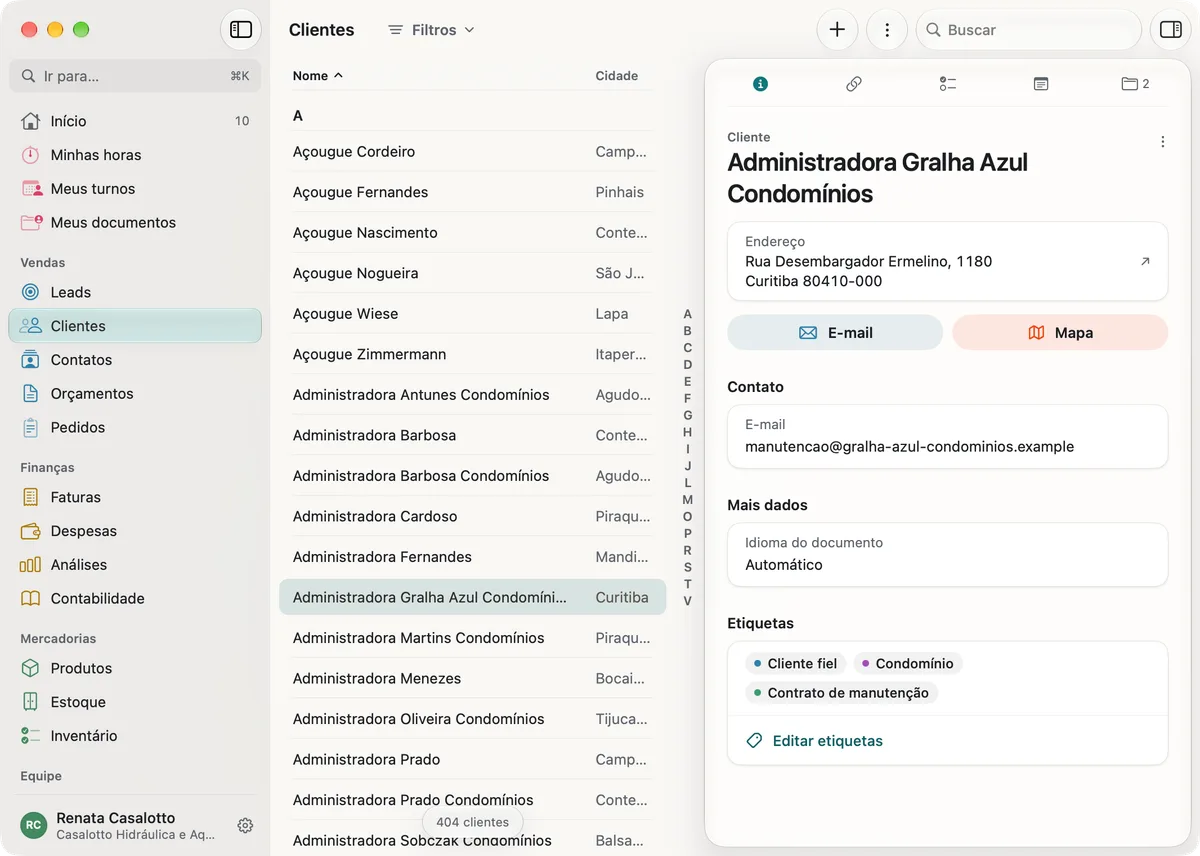
Task: Open the toolbar more options menu
Action: pos(887,30)
